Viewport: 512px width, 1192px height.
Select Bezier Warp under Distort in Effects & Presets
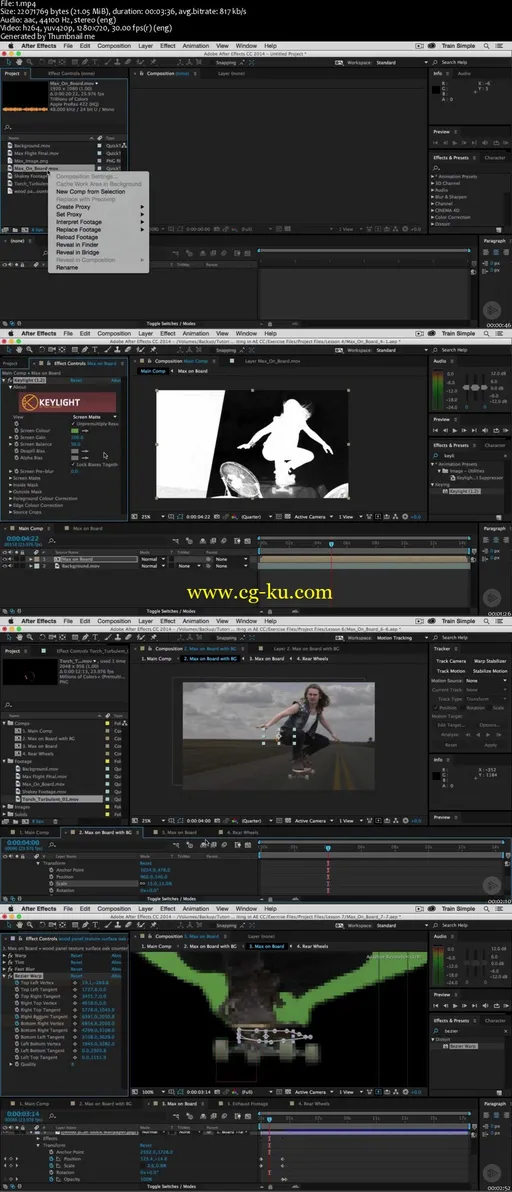pyautogui.click(x=463, y=1046)
